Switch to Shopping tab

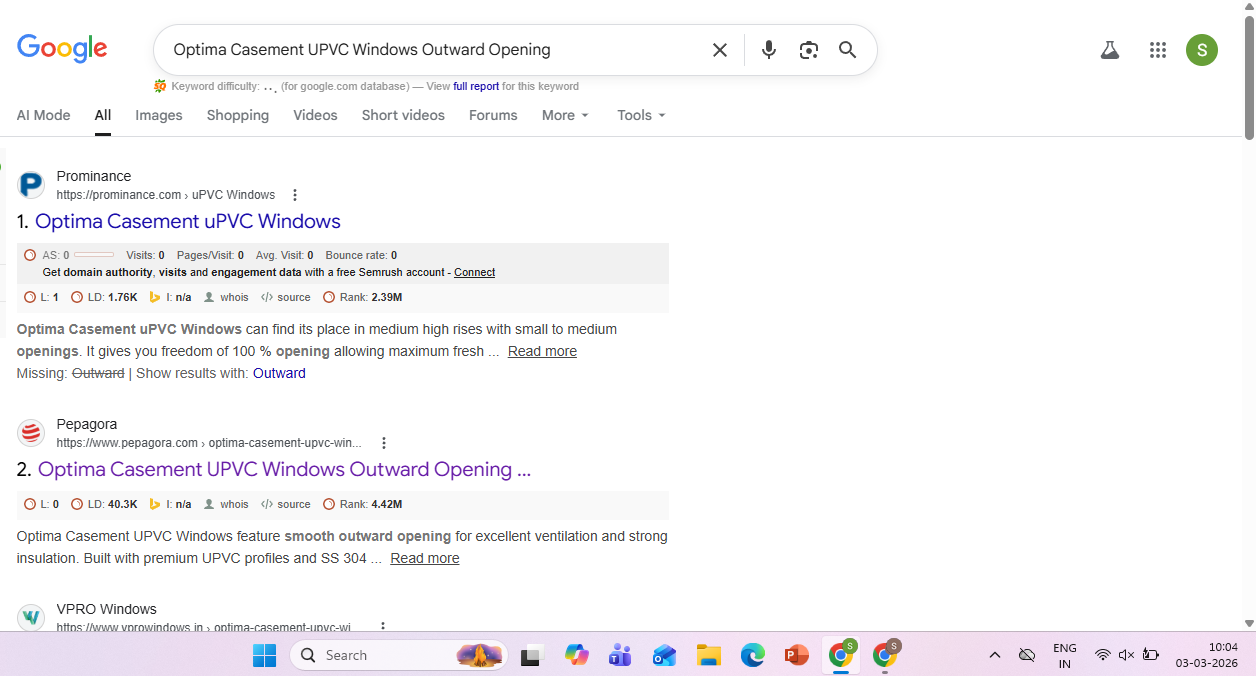click(x=238, y=115)
